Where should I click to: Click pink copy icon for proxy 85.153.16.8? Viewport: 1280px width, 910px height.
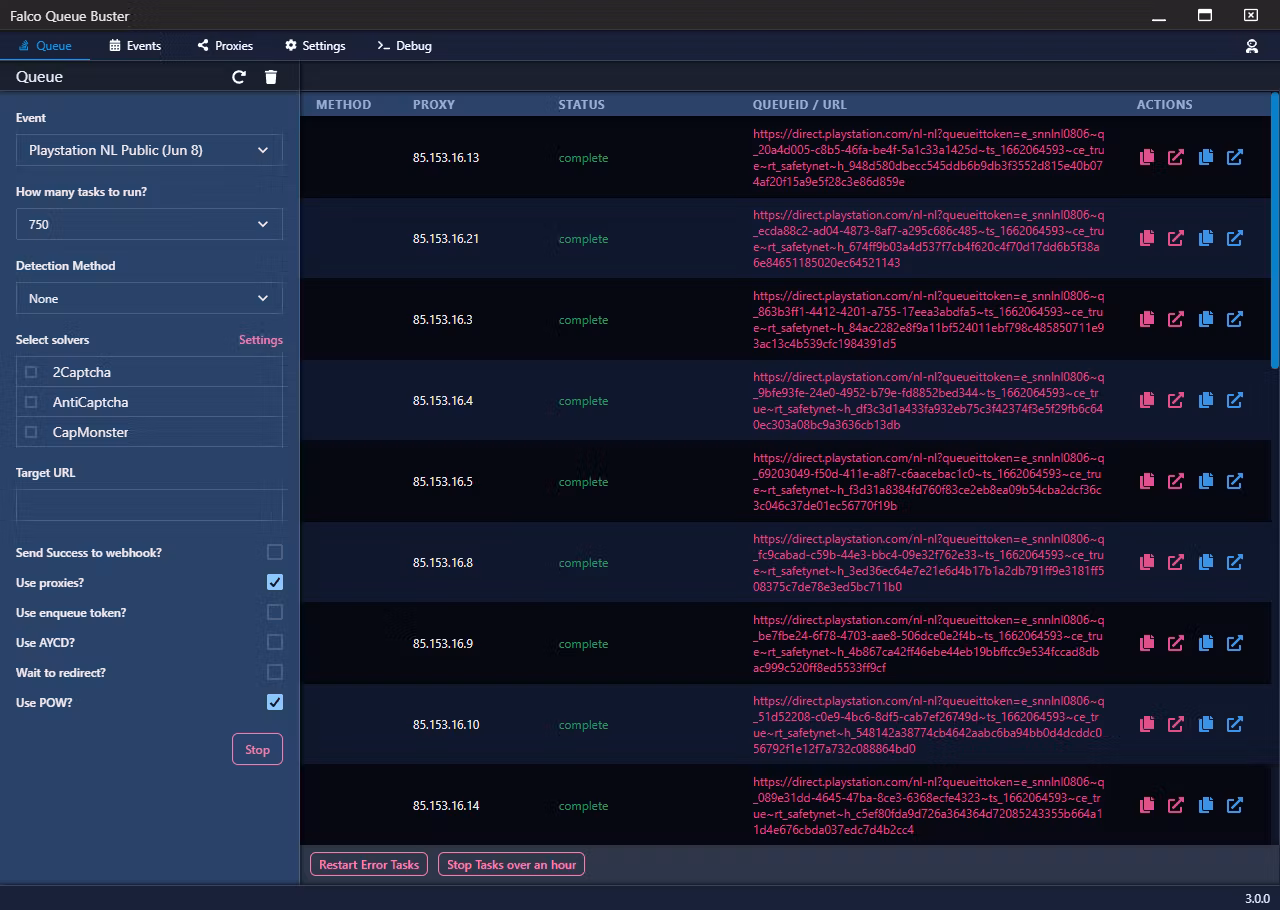(1147, 563)
